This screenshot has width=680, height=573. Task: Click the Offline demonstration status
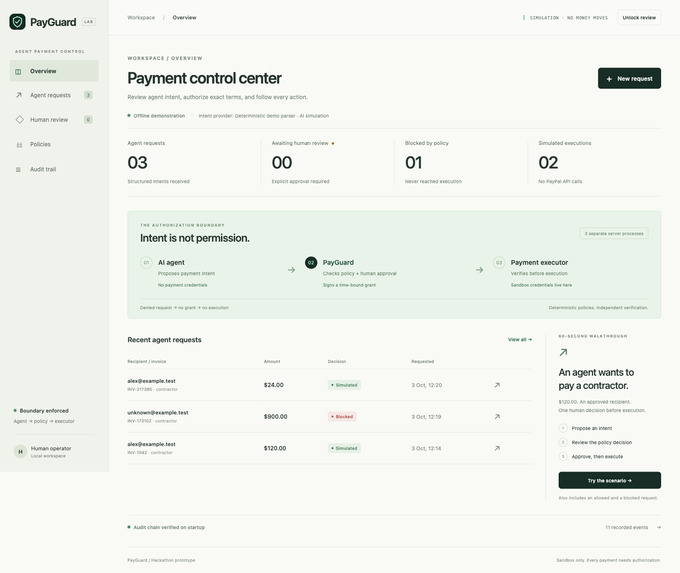156,116
